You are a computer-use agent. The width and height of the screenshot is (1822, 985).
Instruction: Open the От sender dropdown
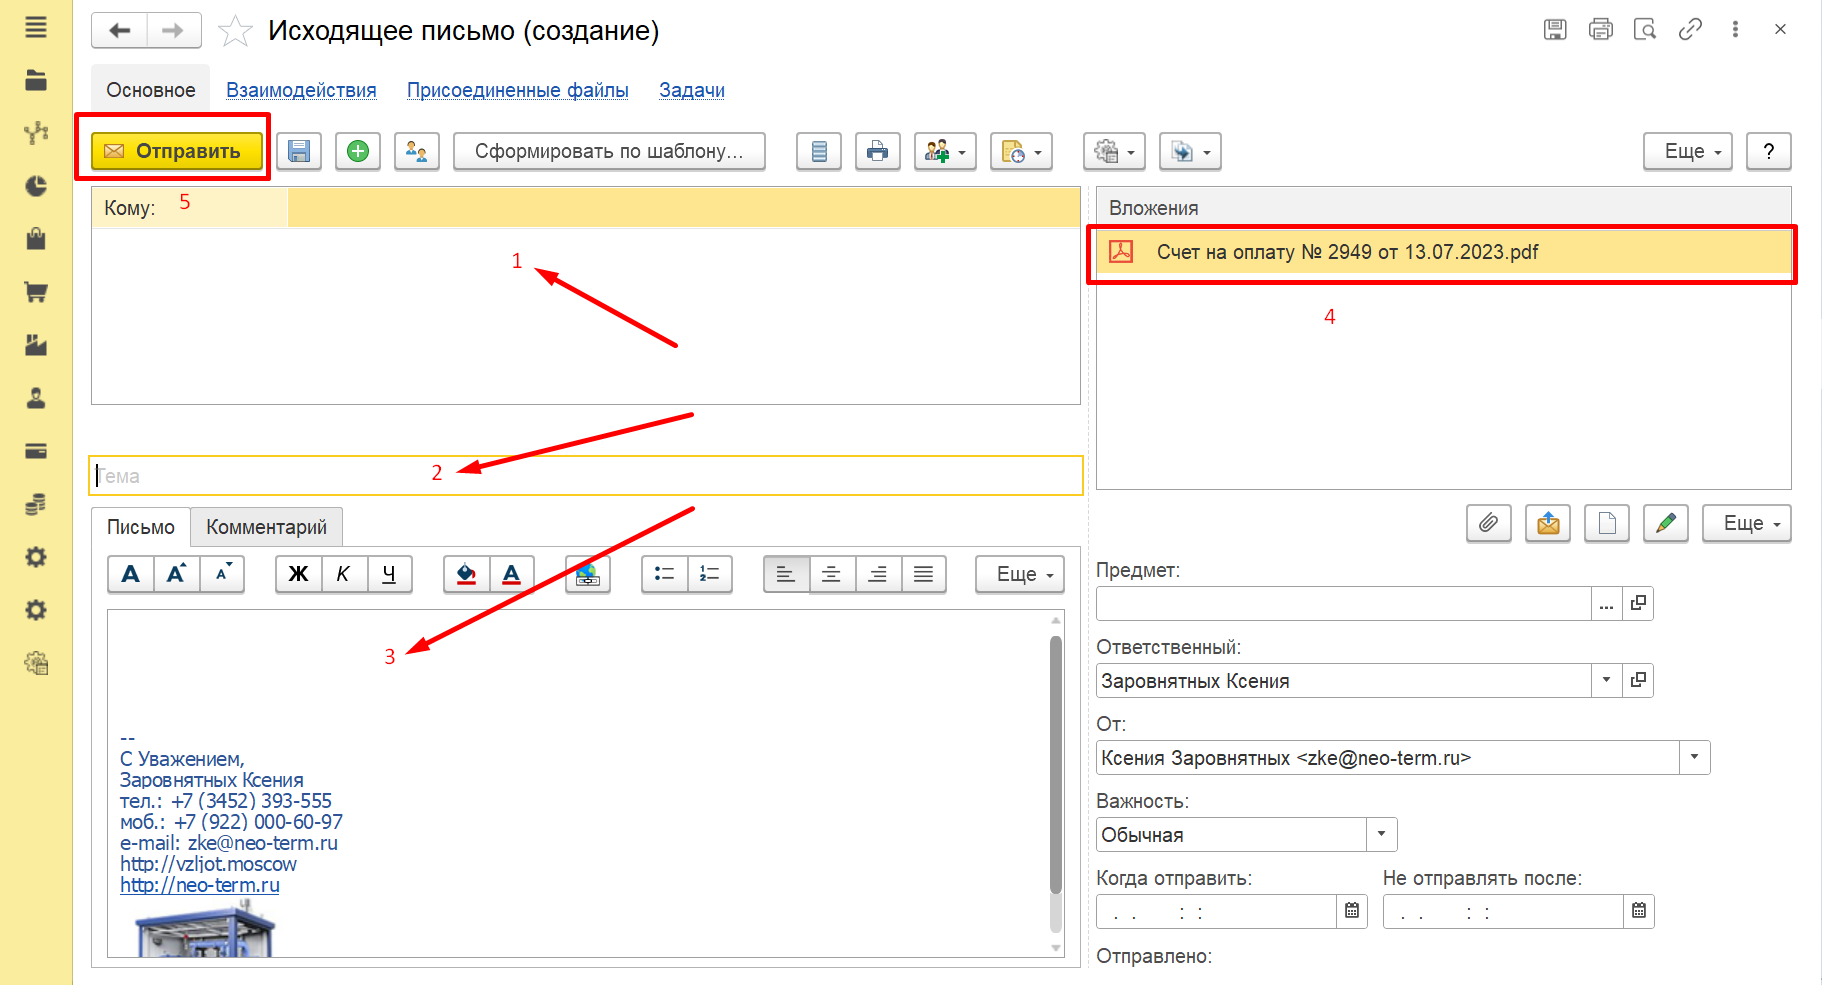coord(1694,757)
